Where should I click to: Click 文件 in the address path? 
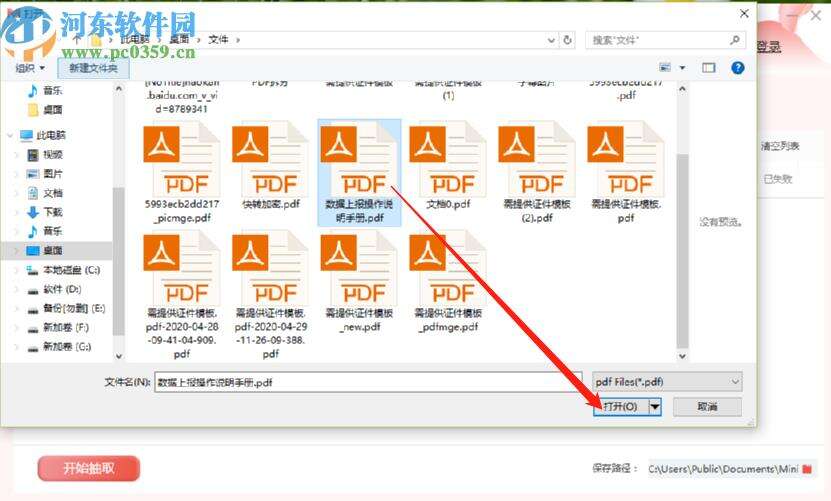[x=218, y=40]
